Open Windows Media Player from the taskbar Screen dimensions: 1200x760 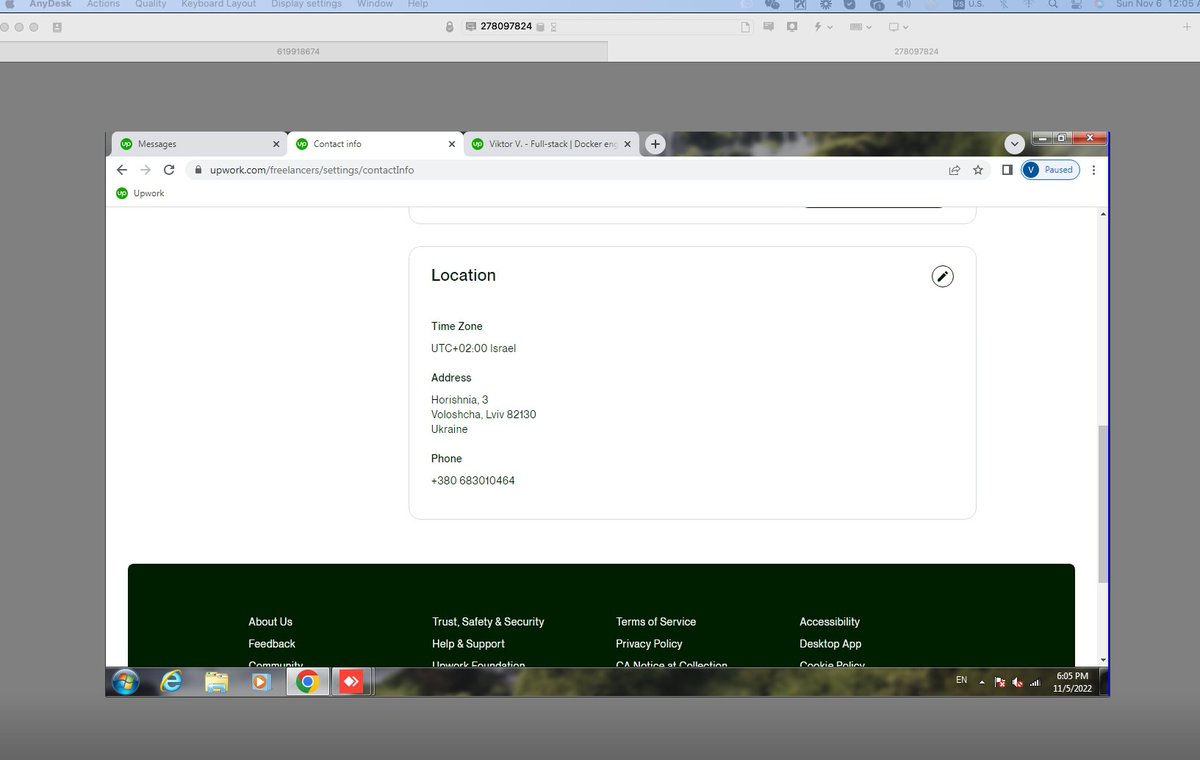click(x=261, y=682)
